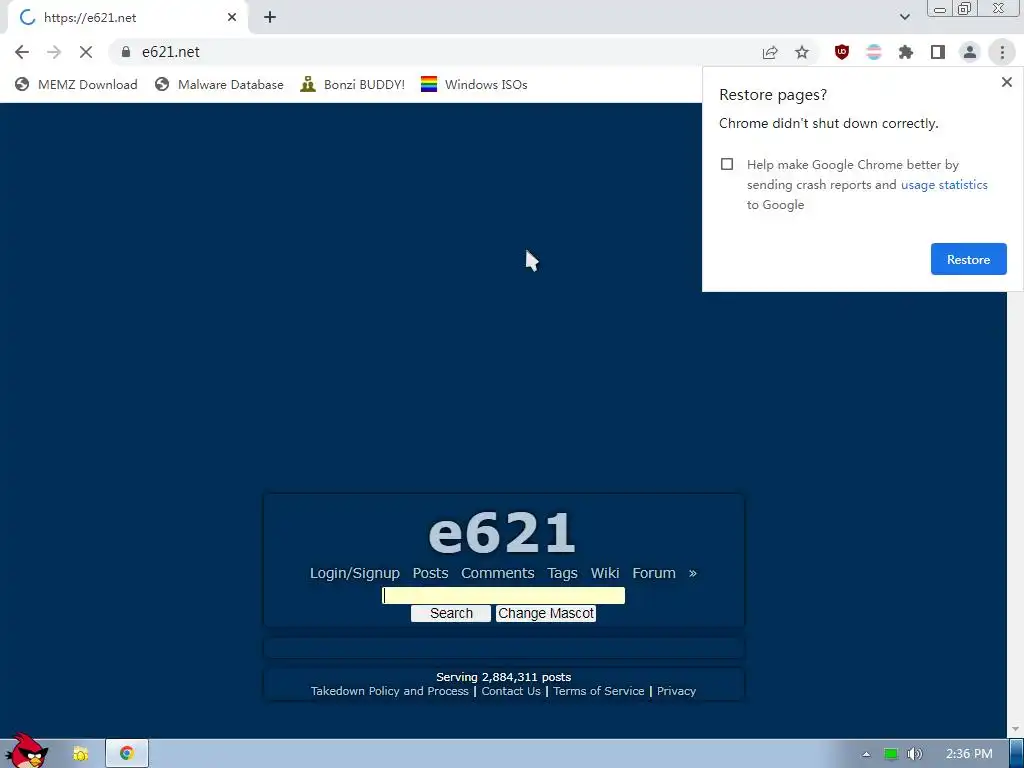Open Takedown Policy and Process link
The image size is (1024, 768).
click(389, 691)
